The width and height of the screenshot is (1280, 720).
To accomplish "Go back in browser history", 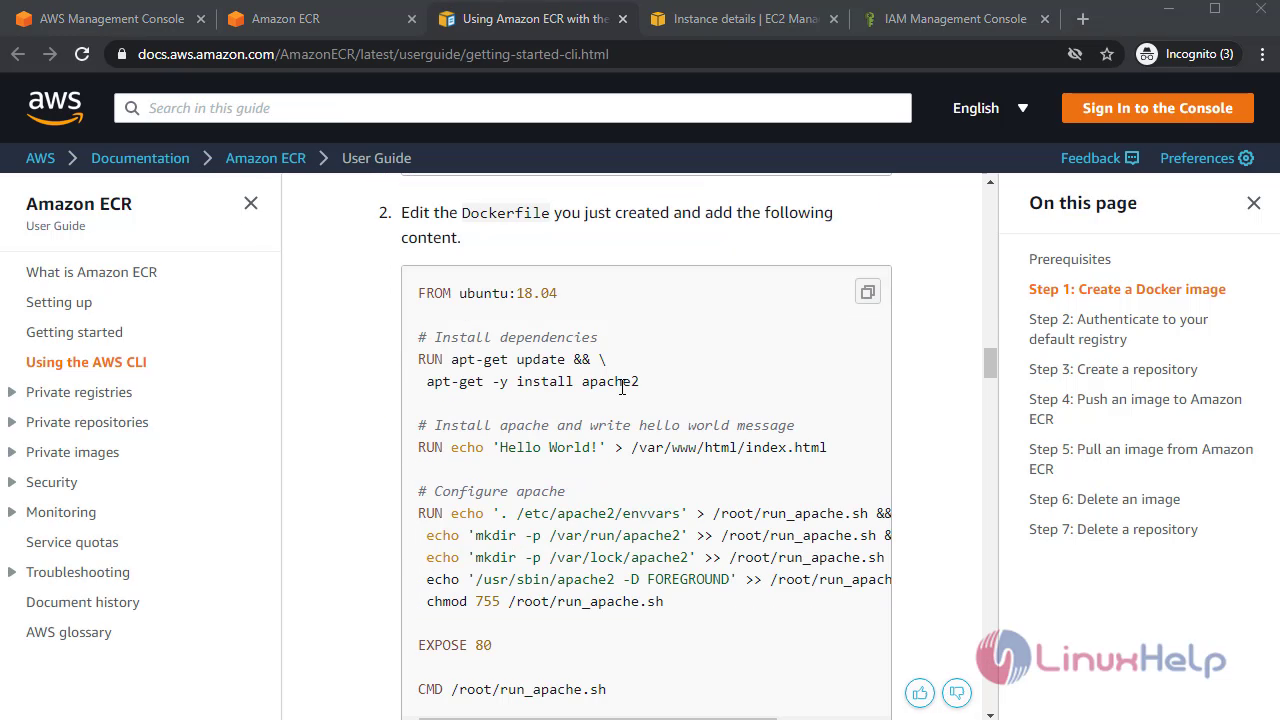I will click(18, 54).
